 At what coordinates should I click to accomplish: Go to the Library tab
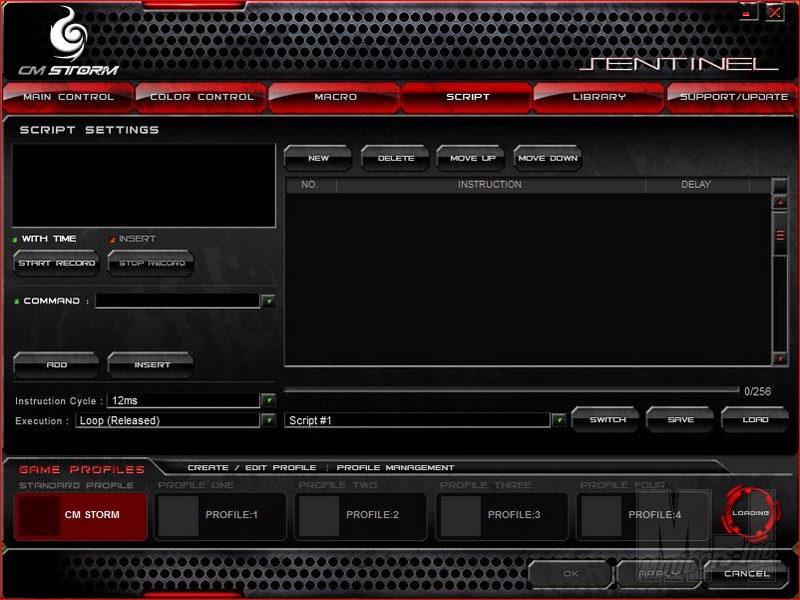click(x=599, y=97)
